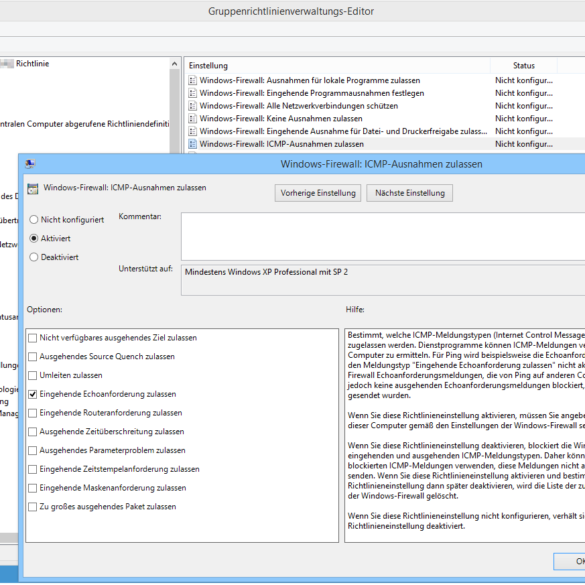Click the 'Unterstützt auf' info box
The height and width of the screenshot is (585, 585).
(x=383, y=280)
